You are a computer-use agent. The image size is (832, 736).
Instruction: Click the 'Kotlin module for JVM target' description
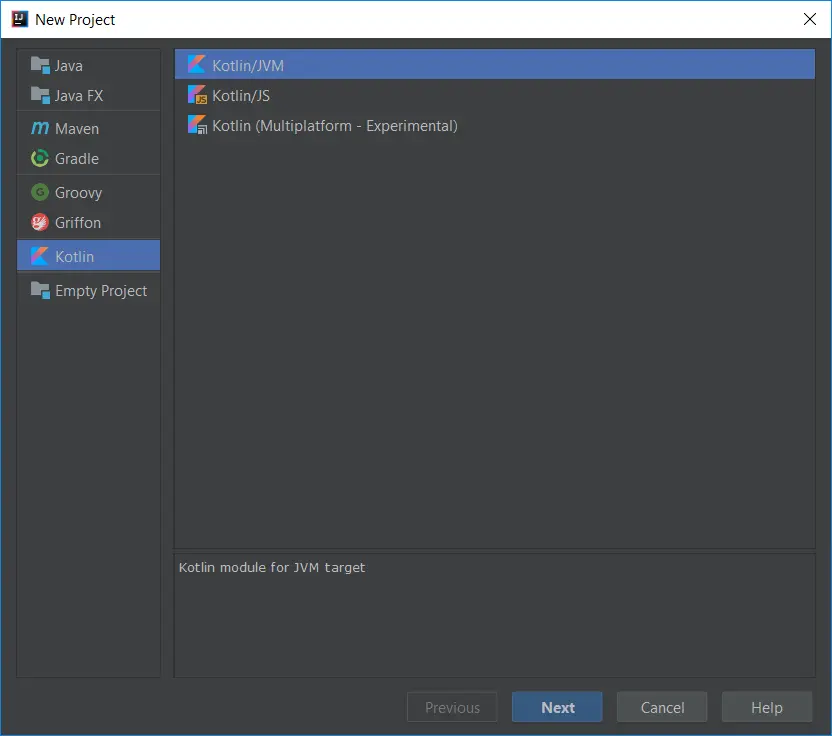coord(272,568)
